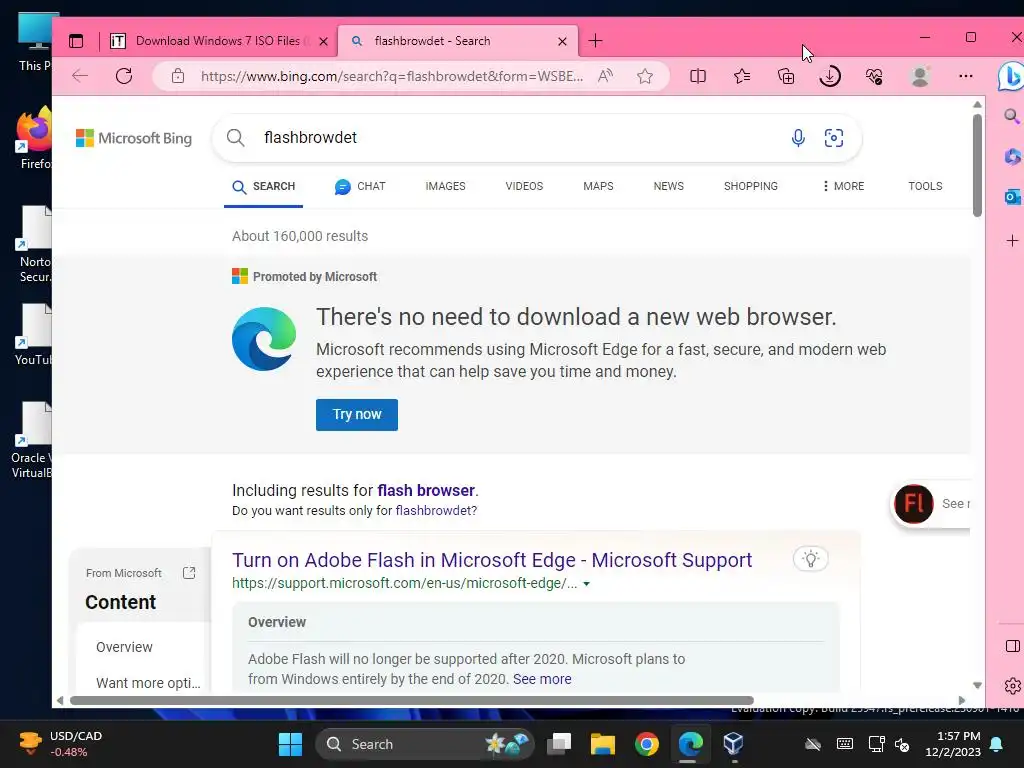Go to Microsoft Bing home logo

point(134,138)
